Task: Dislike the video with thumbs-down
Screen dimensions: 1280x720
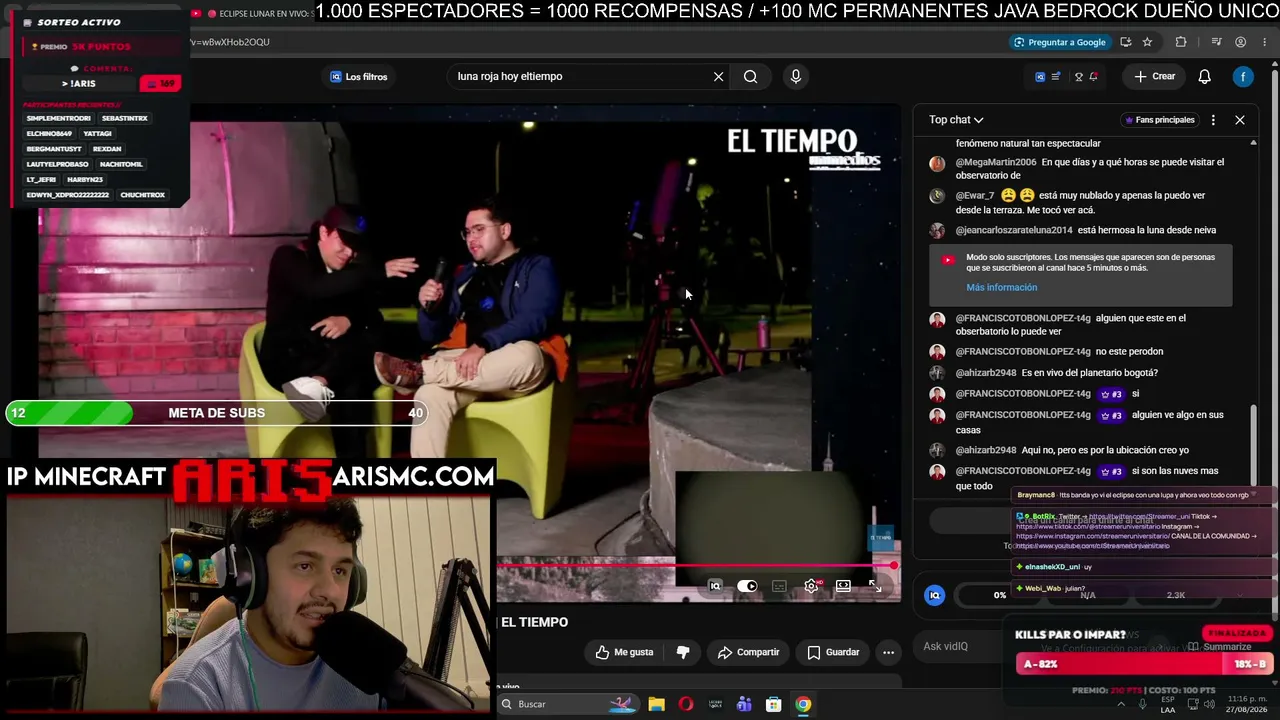Action: click(x=683, y=652)
